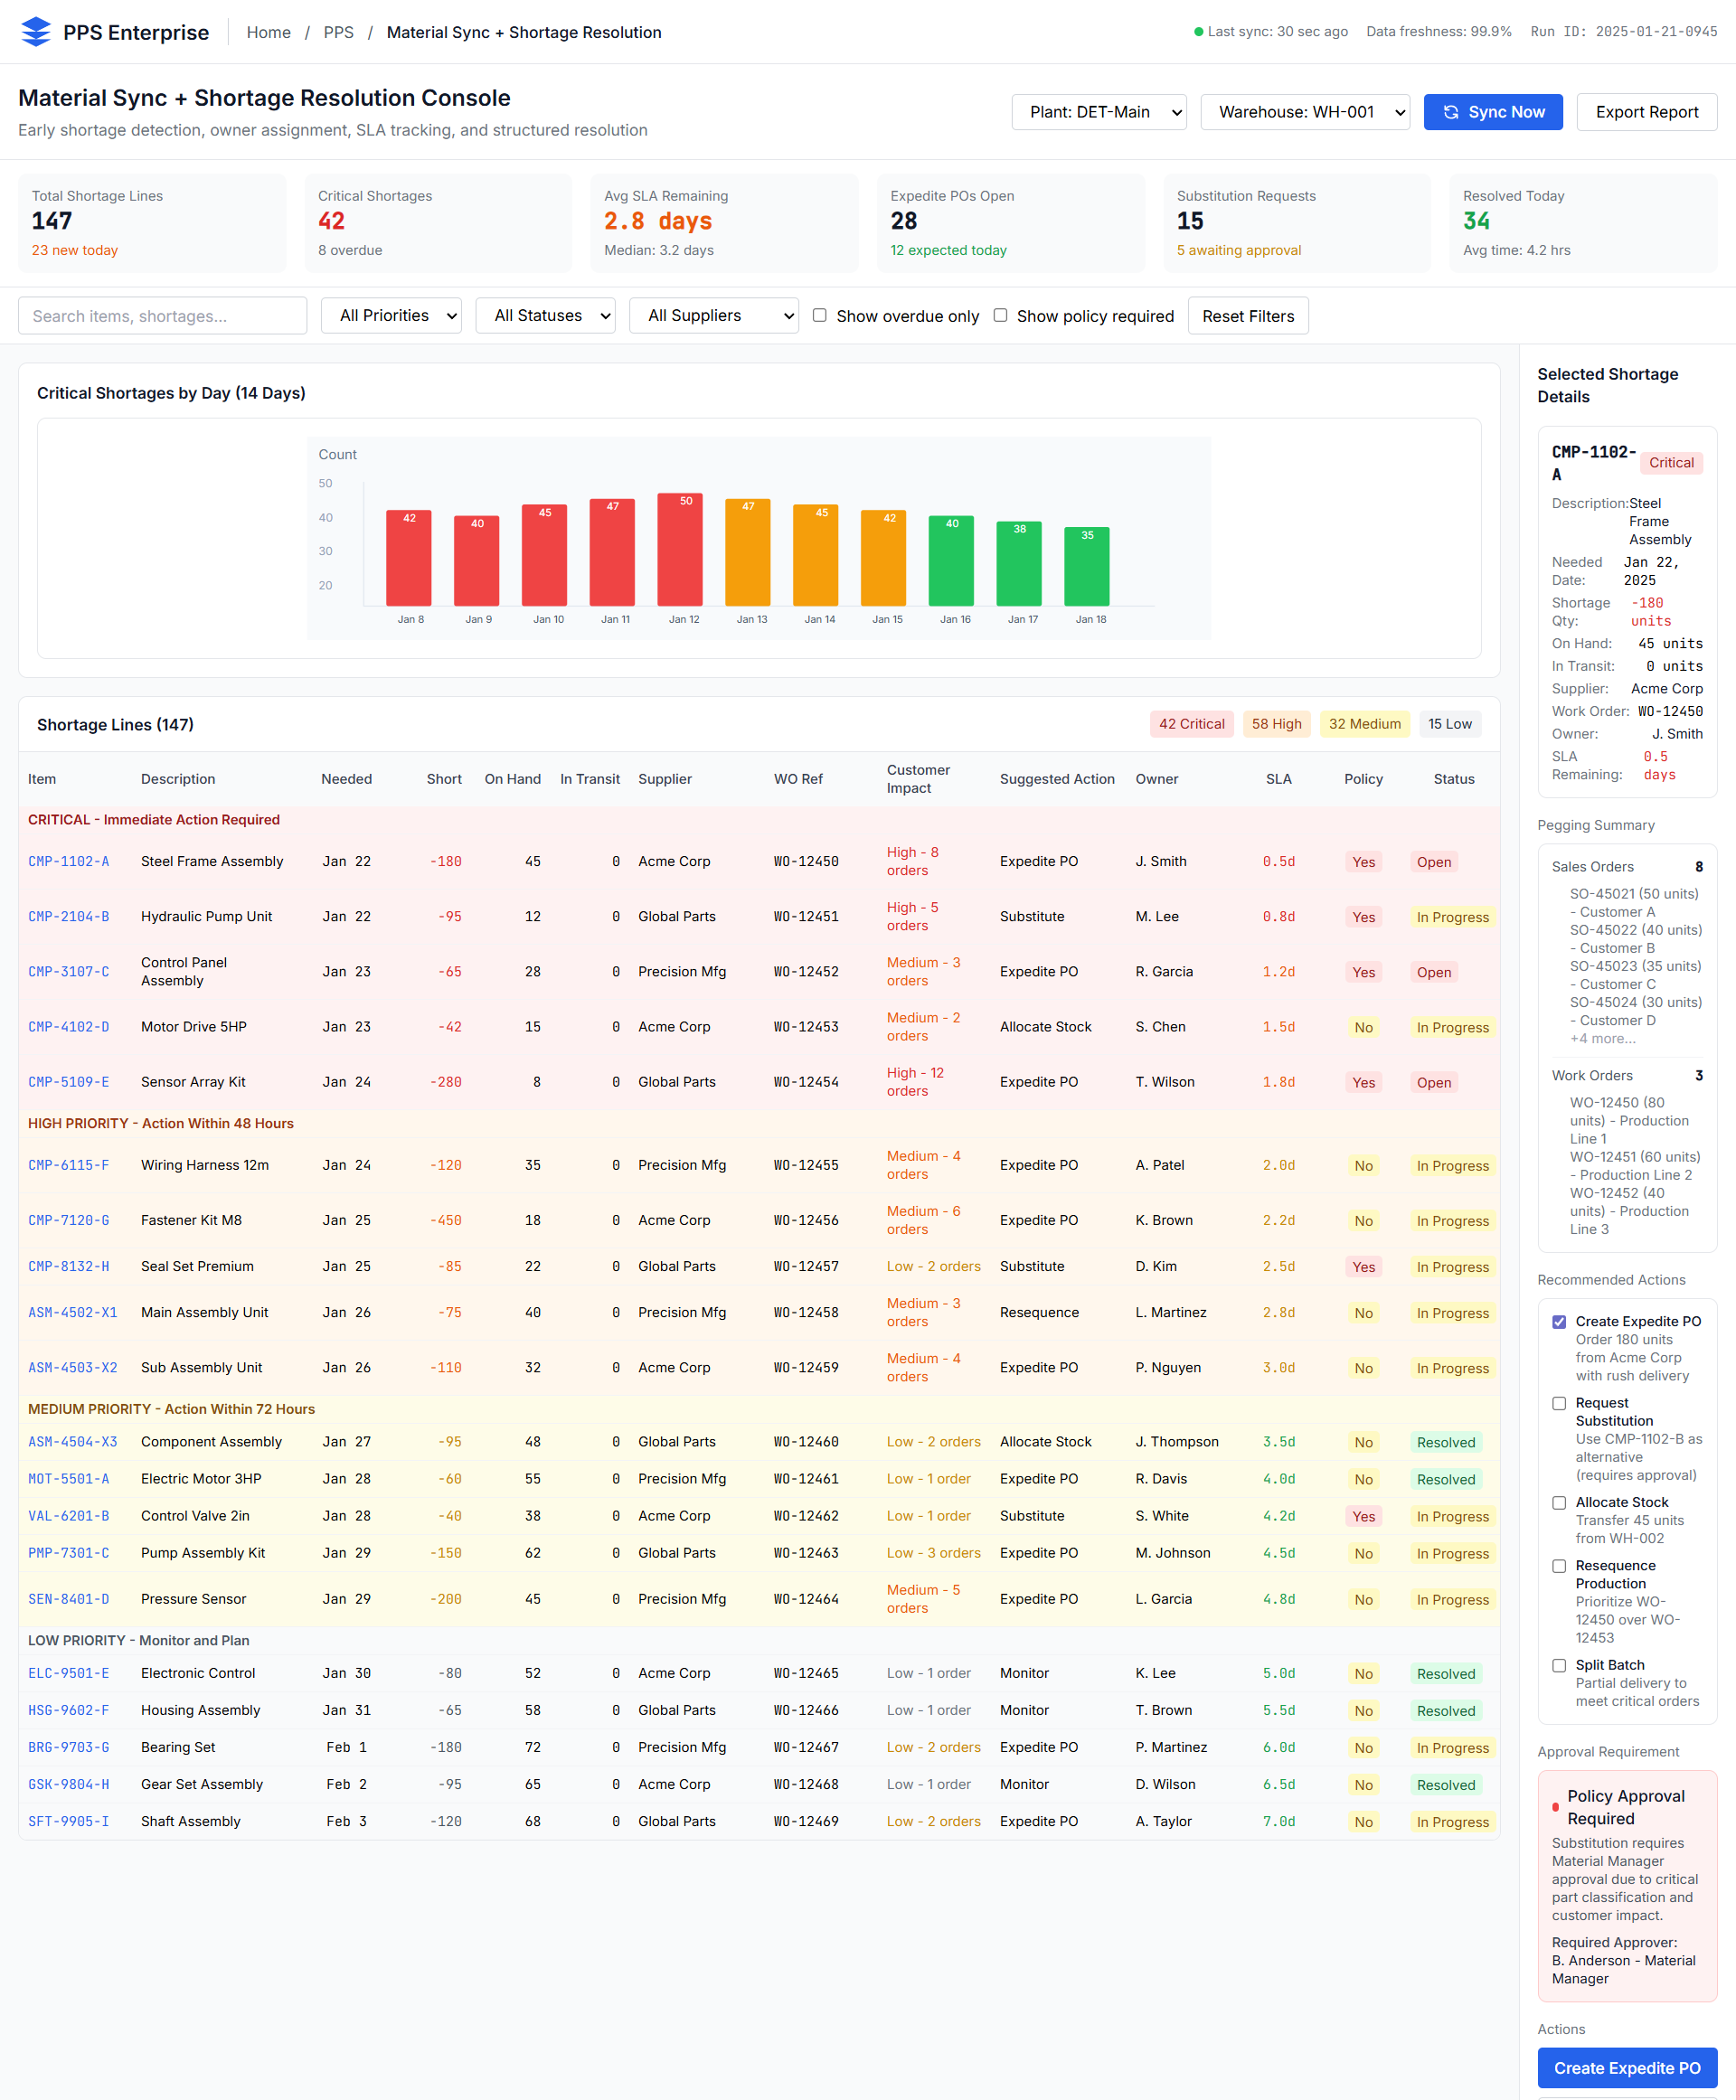1736x2100 pixels.
Task: Enable Show overdue only checkbox
Action: click(x=819, y=315)
